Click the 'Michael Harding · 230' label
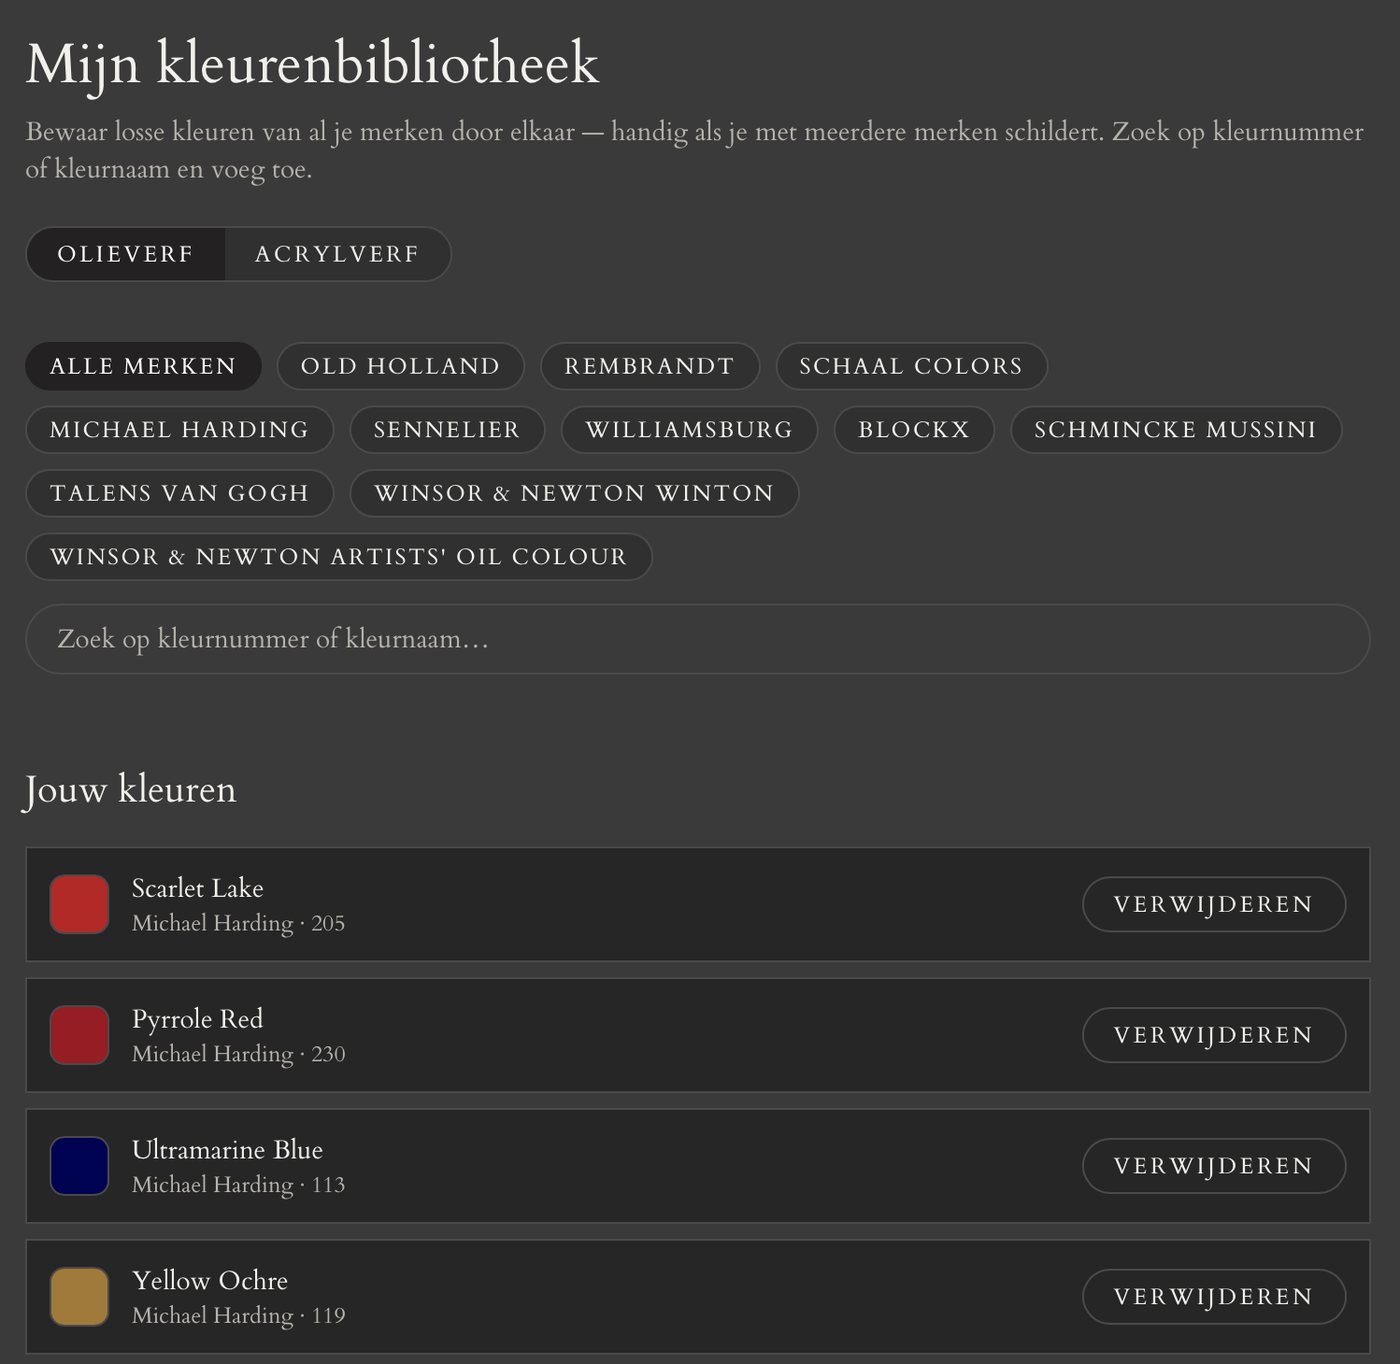 pos(238,1054)
